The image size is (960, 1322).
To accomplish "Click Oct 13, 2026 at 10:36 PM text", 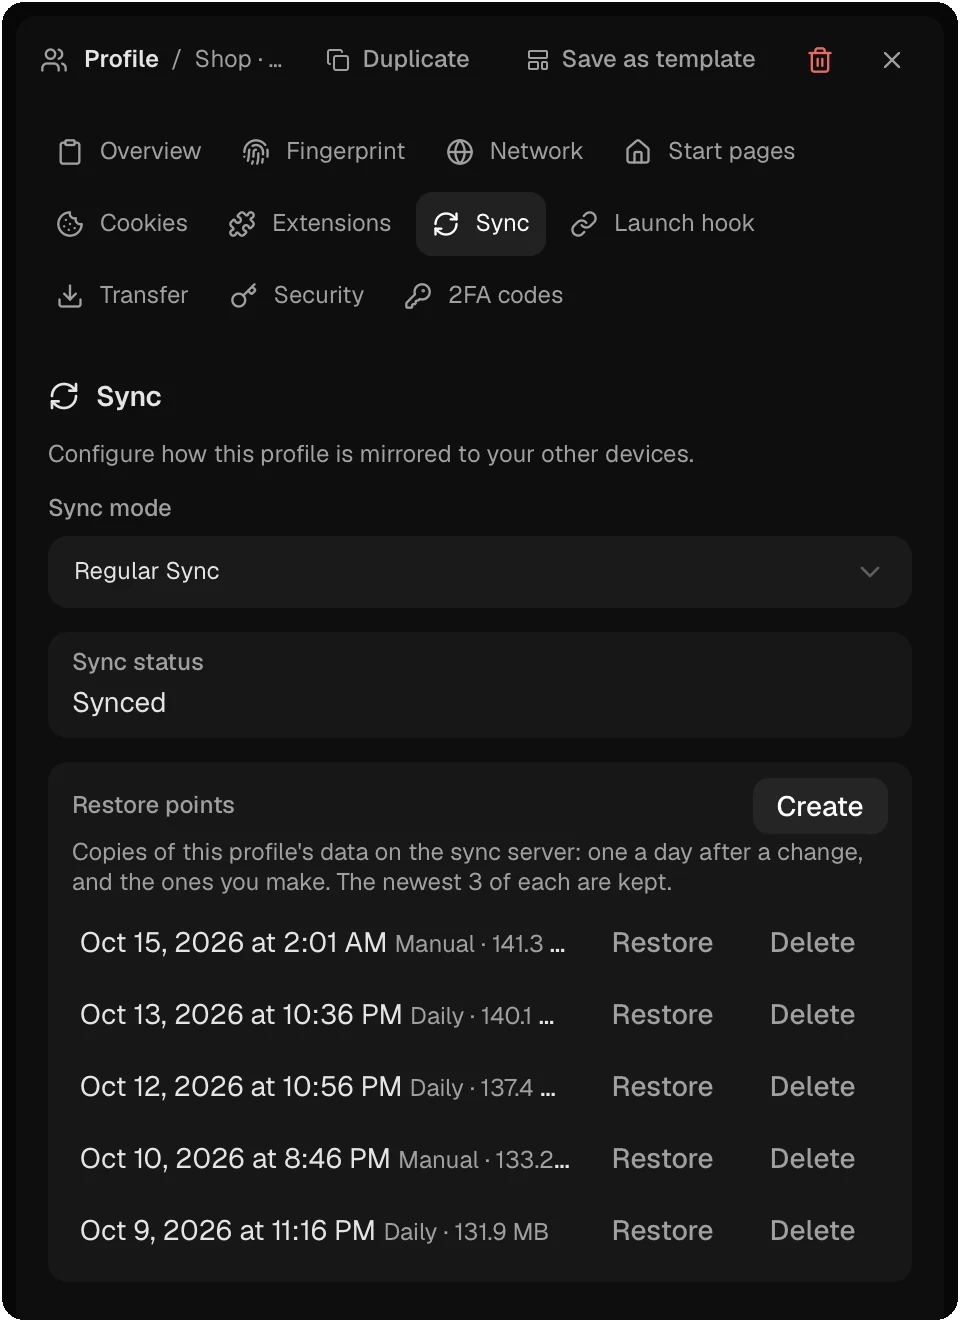I will point(241,1015).
